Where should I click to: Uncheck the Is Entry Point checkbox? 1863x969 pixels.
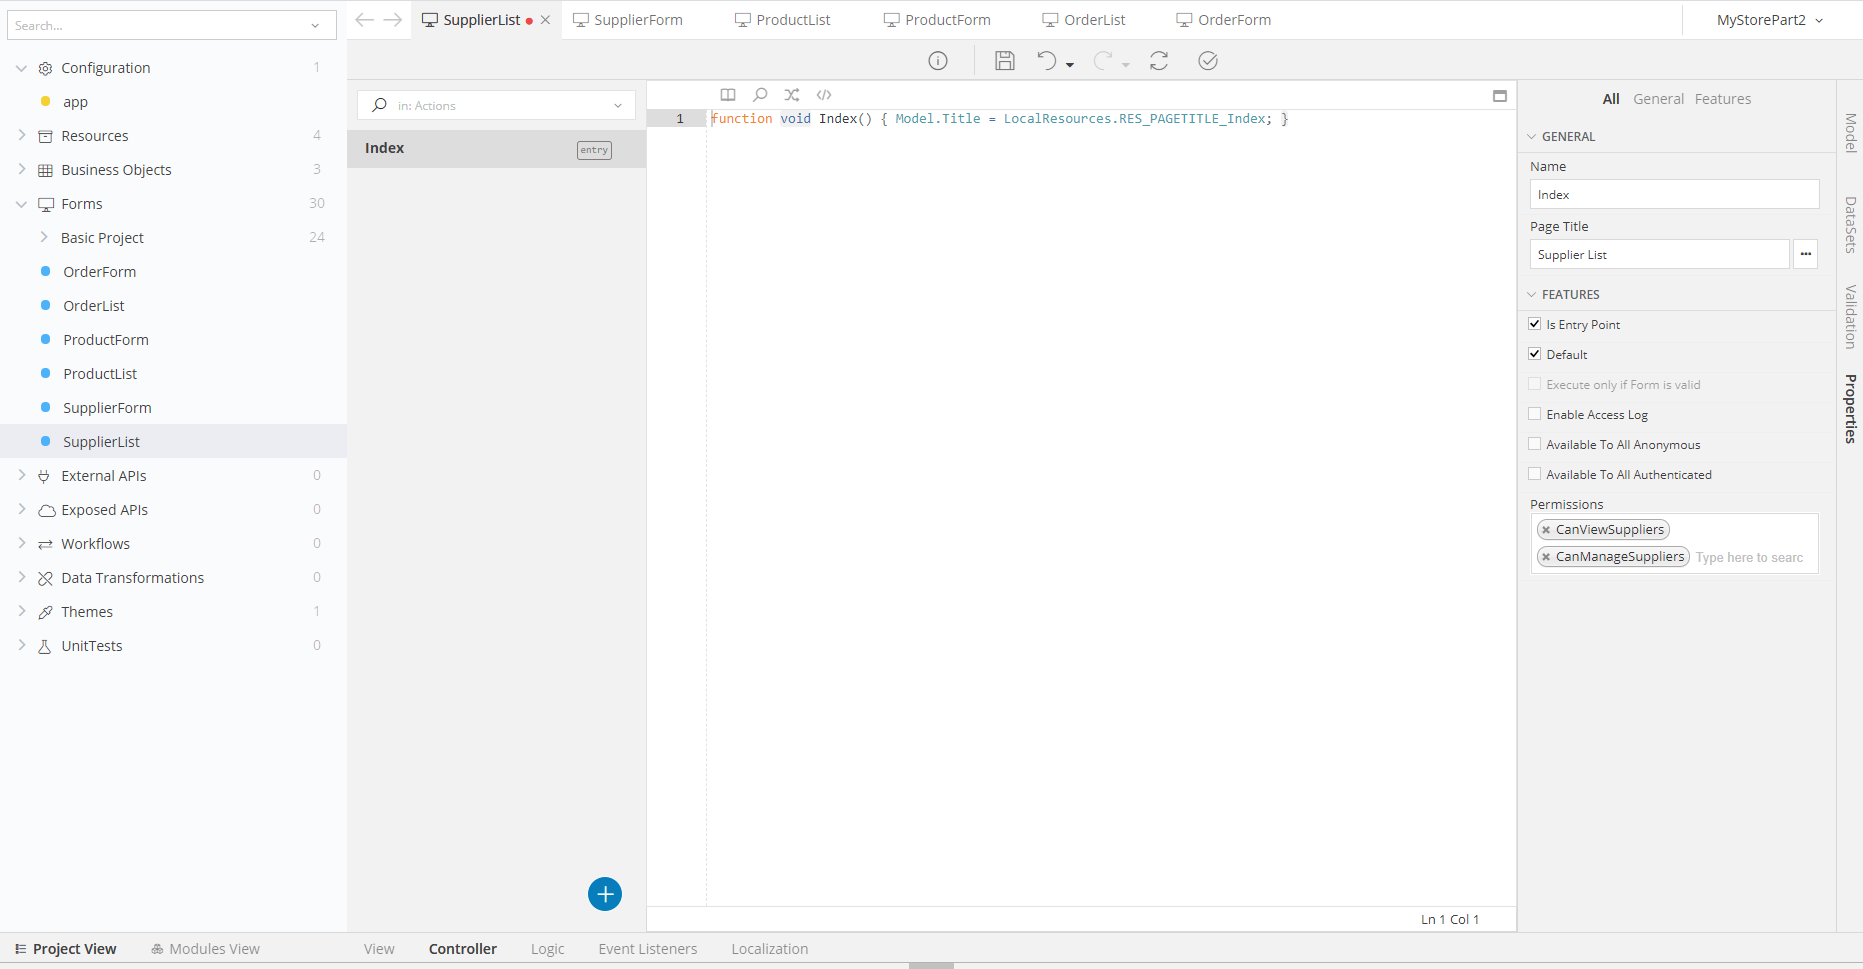1535,324
